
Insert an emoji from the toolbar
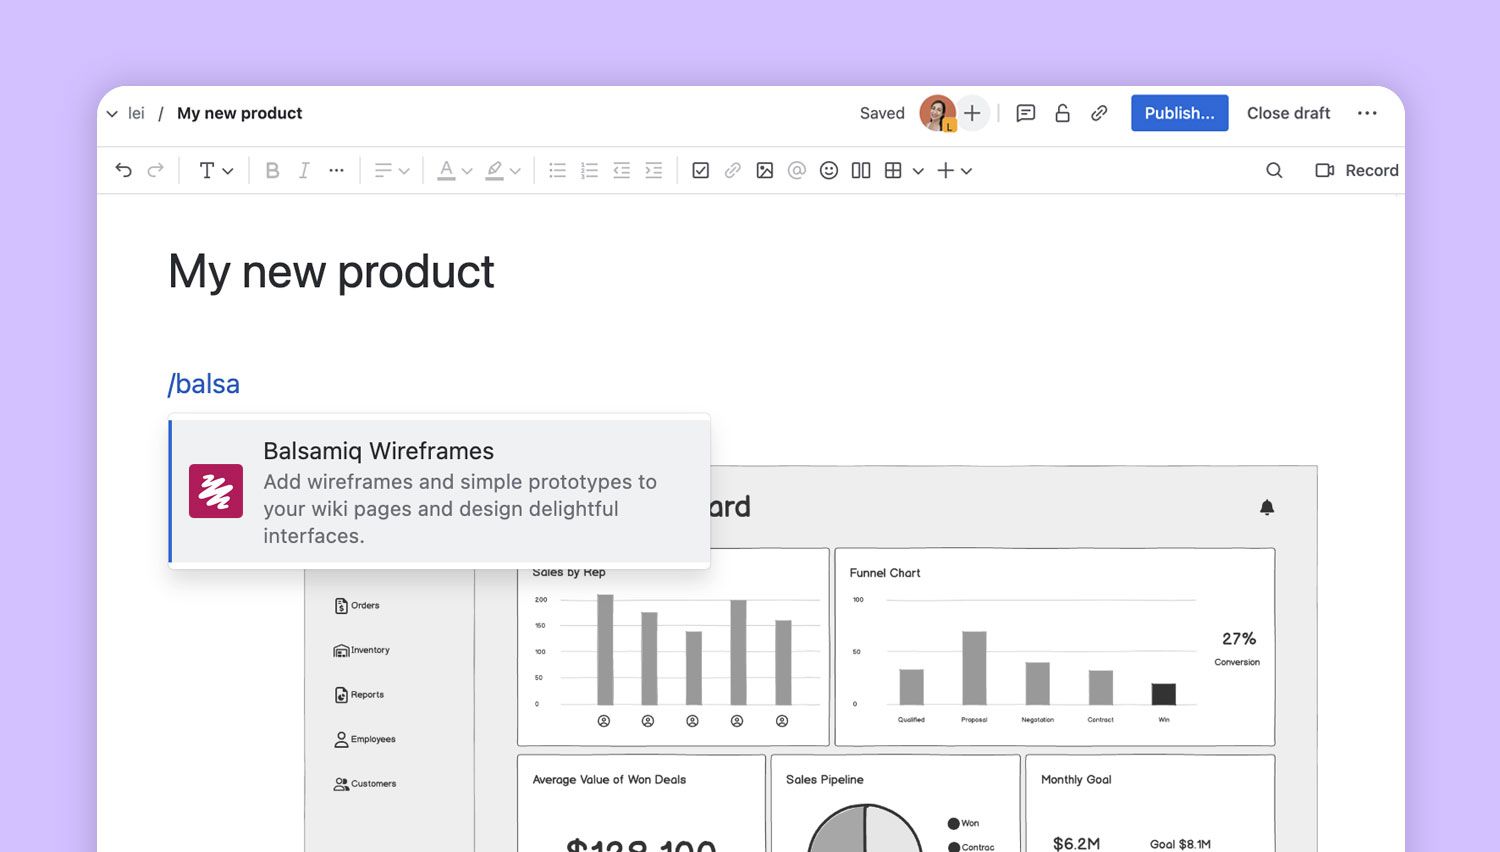829,170
